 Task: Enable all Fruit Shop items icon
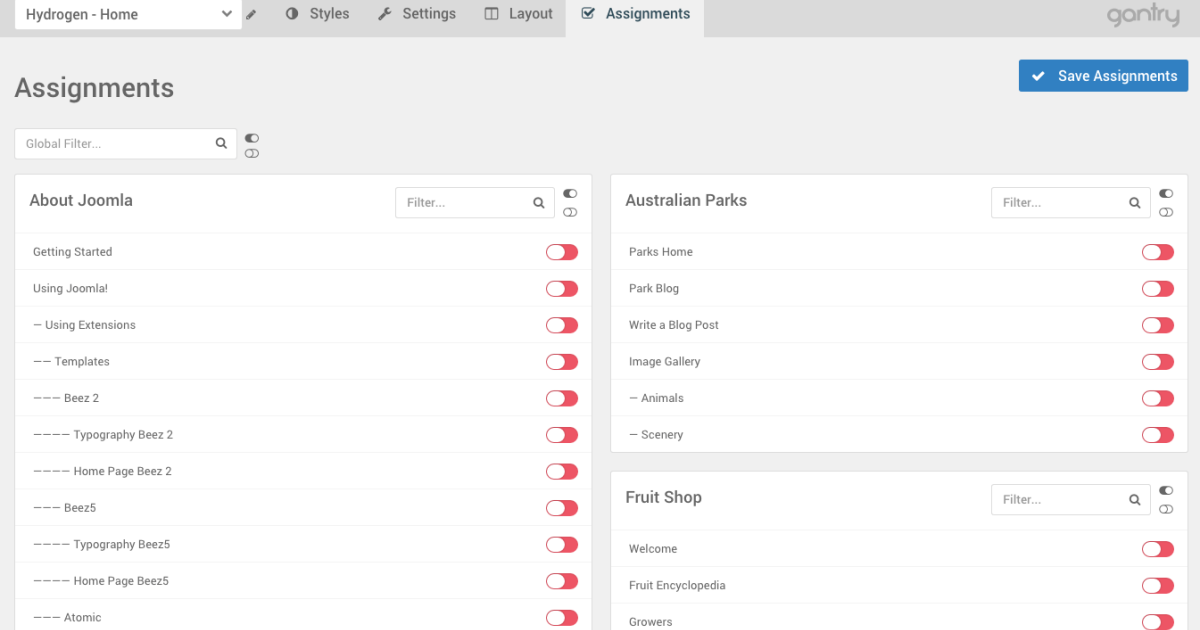point(1166,491)
